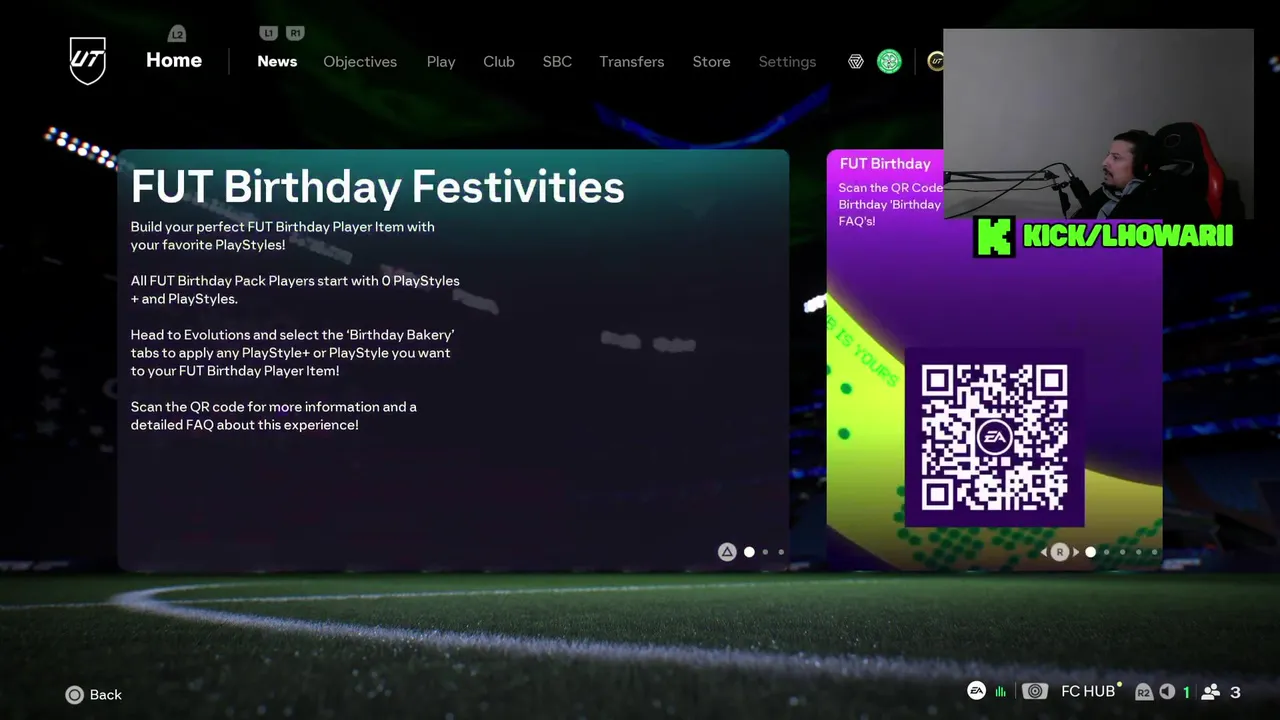Open FC HUB from the bottom bar

tap(1088, 692)
